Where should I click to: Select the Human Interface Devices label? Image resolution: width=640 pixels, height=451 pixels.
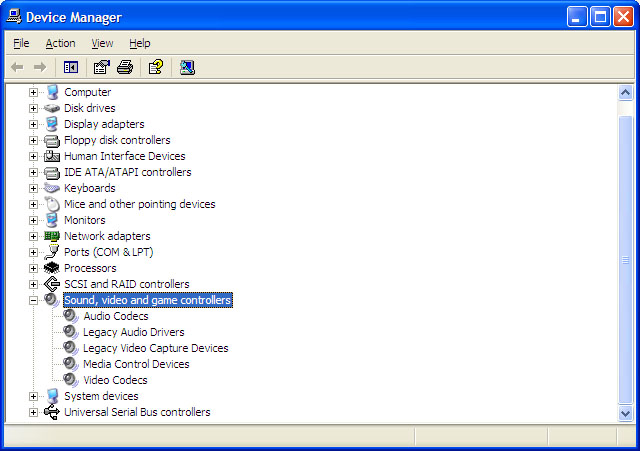[x=124, y=156]
